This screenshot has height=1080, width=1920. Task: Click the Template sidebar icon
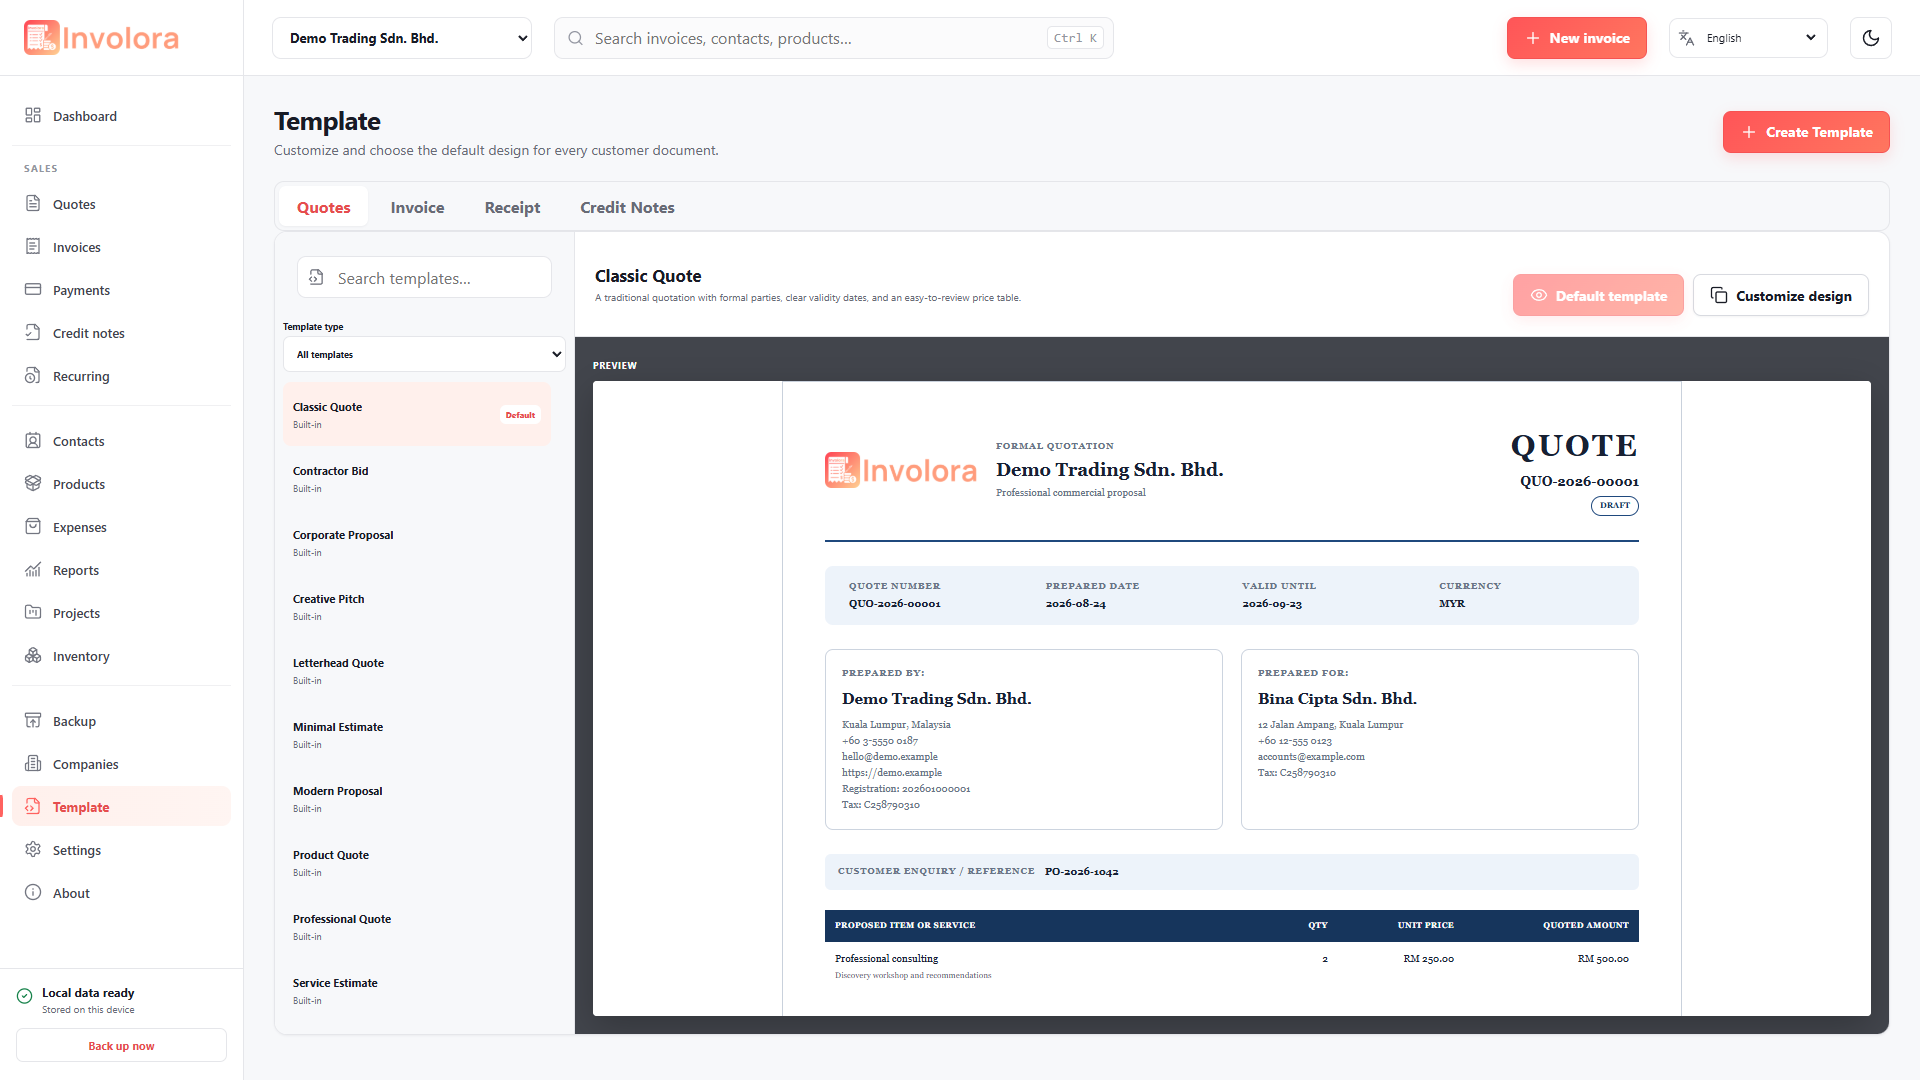33,807
